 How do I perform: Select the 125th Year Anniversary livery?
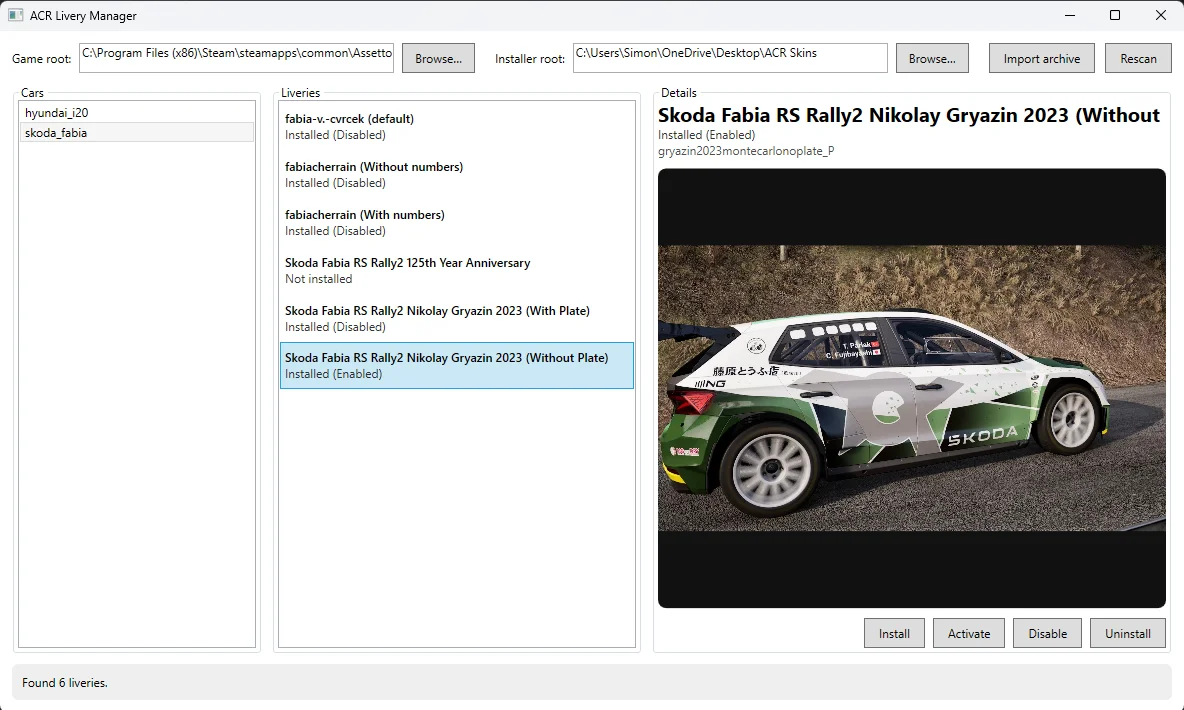click(x=457, y=270)
